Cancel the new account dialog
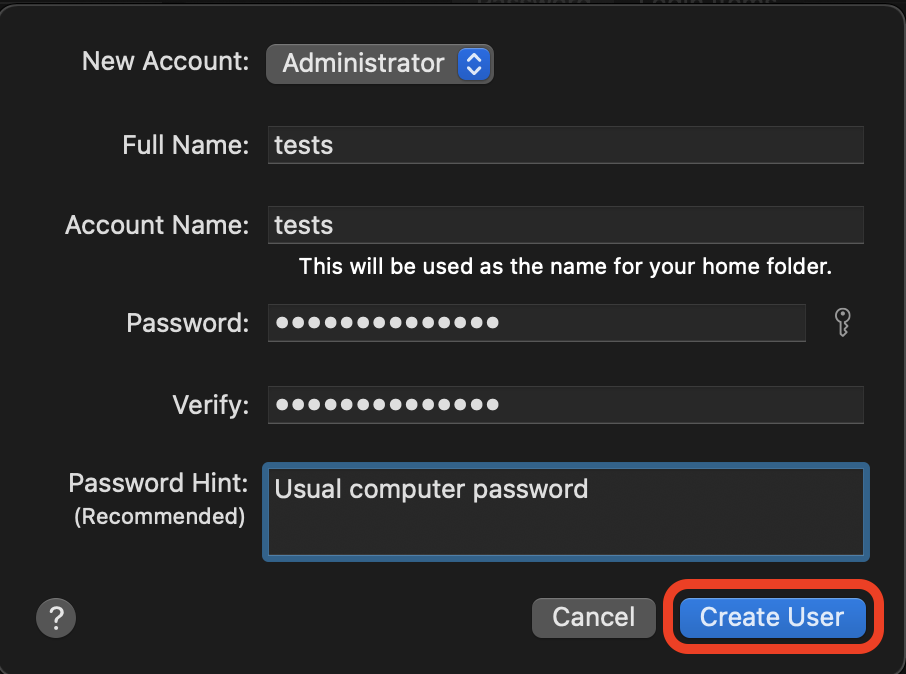This screenshot has height=674, width=906. 593,617
